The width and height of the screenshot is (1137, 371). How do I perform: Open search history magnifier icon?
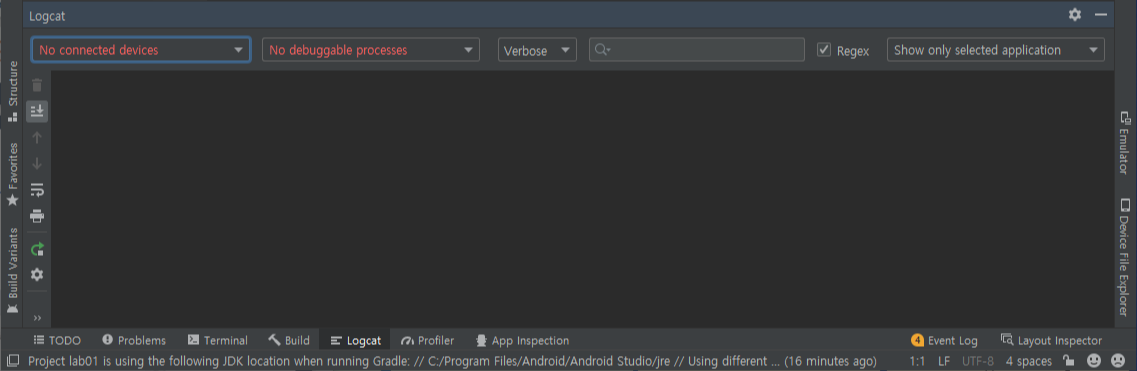602,49
